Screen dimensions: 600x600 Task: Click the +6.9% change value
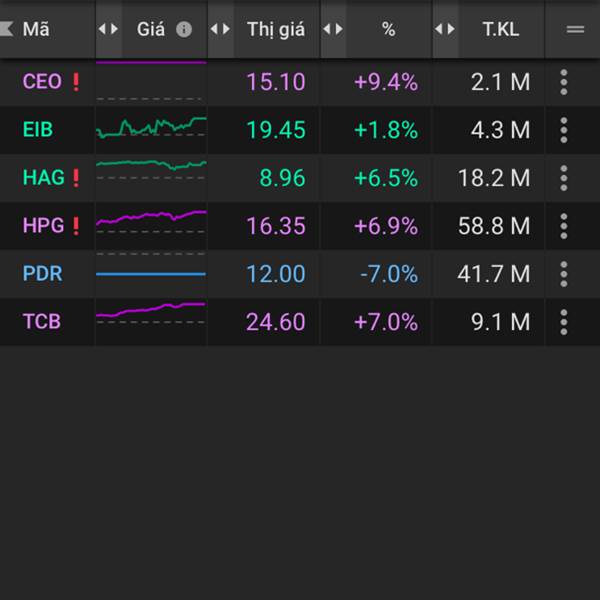pyautogui.click(x=386, y=226)
